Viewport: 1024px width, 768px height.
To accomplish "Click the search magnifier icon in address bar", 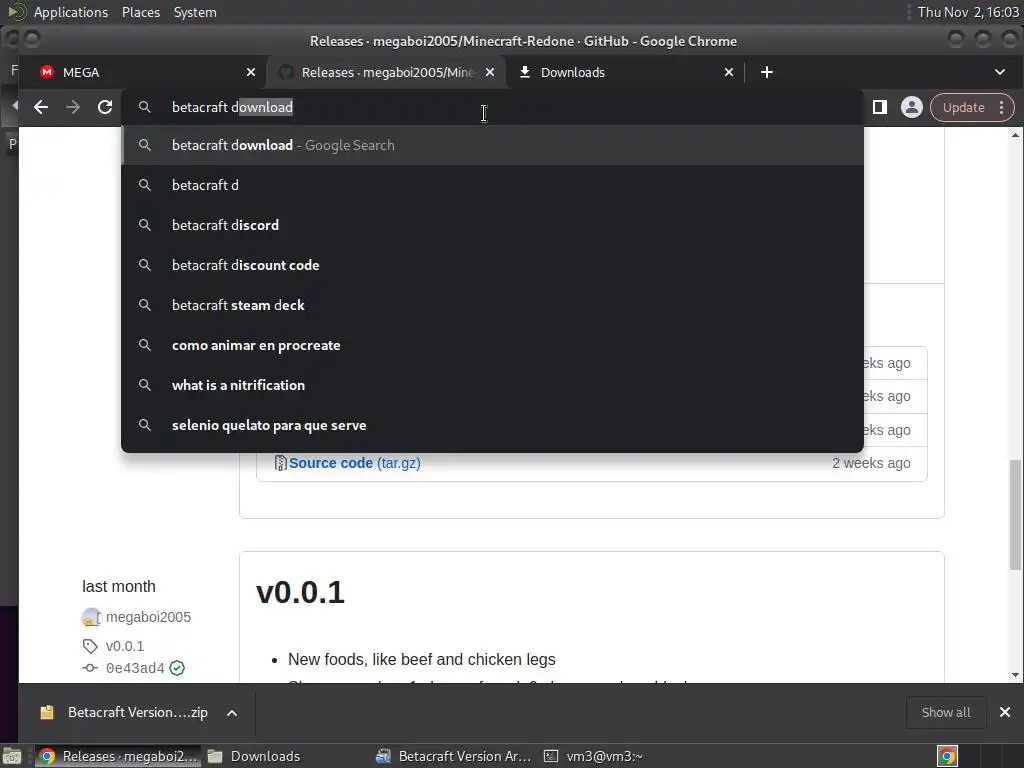I will pyautogui.click(x=145, y=107).
